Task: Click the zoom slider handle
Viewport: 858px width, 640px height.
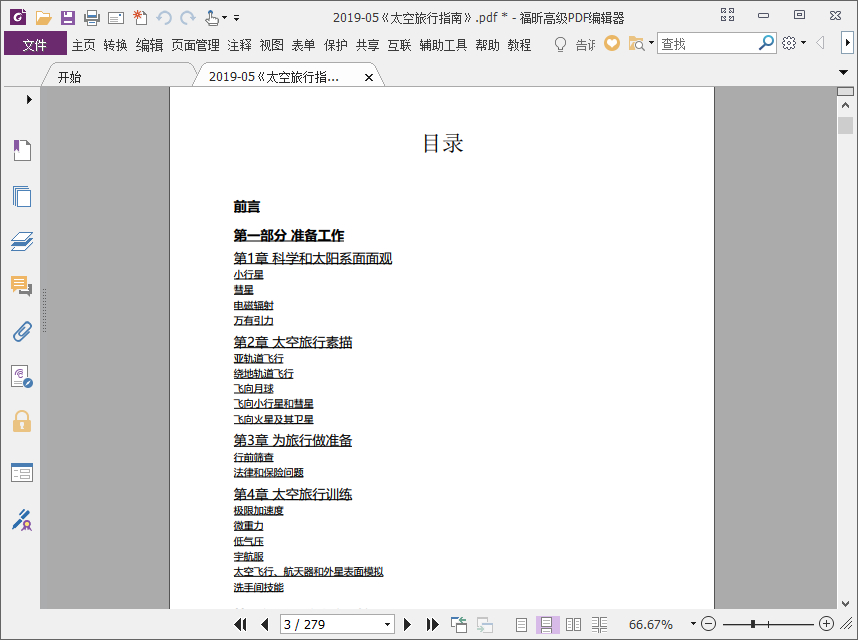Action: click(753, 624)
